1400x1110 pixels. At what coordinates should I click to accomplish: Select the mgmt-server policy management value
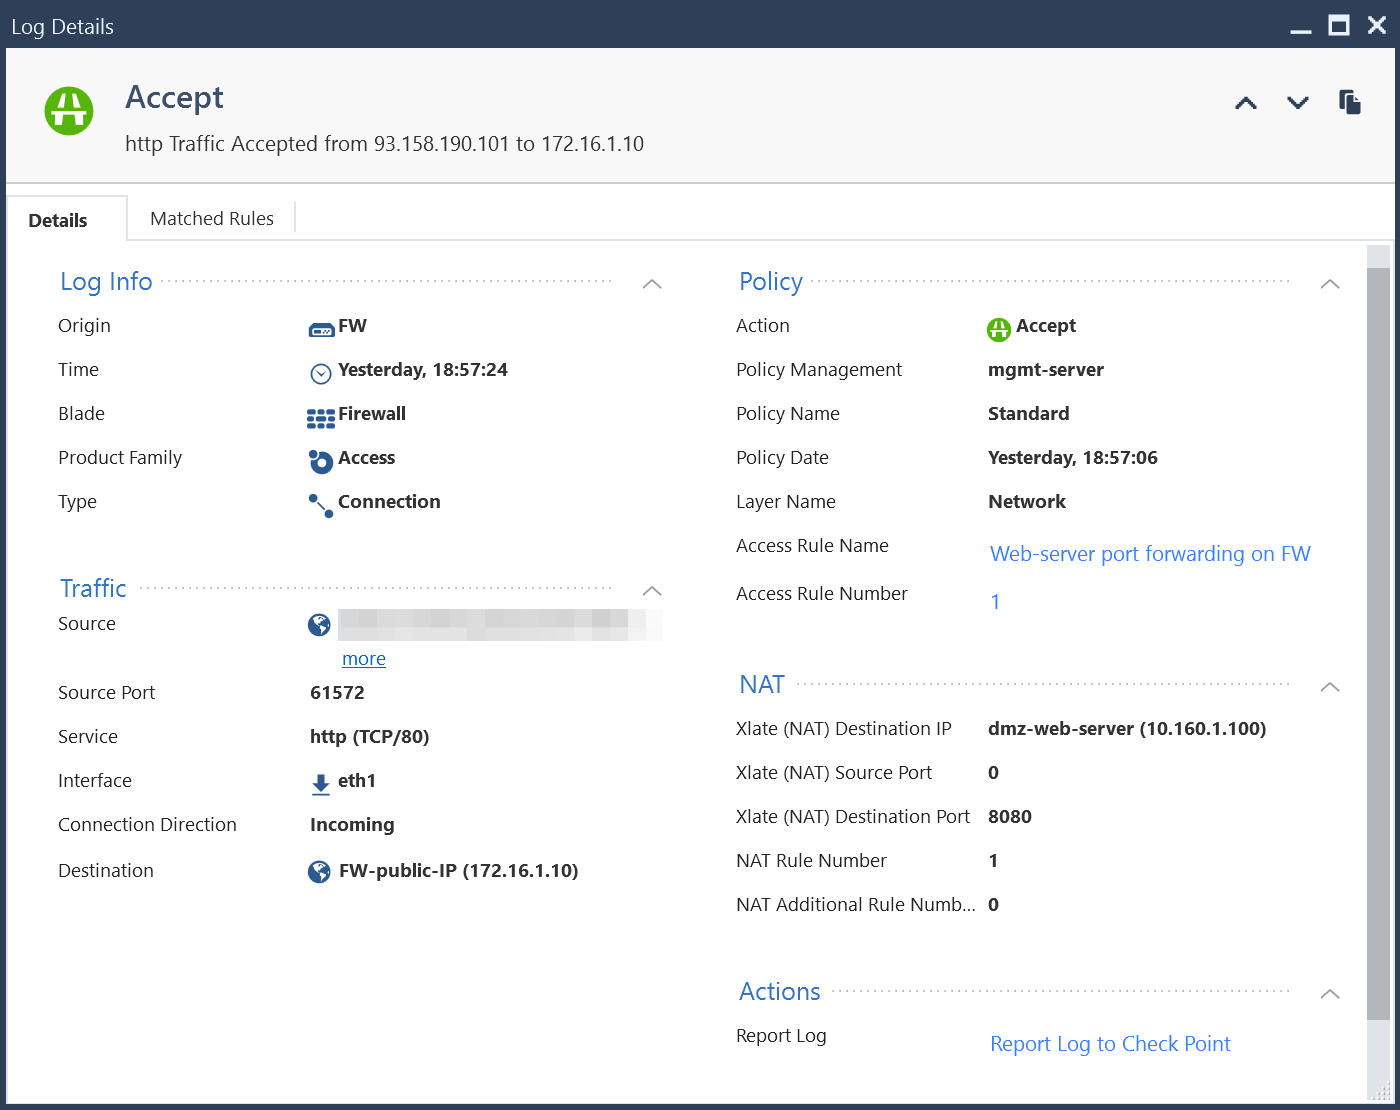tap(1046, 369)
